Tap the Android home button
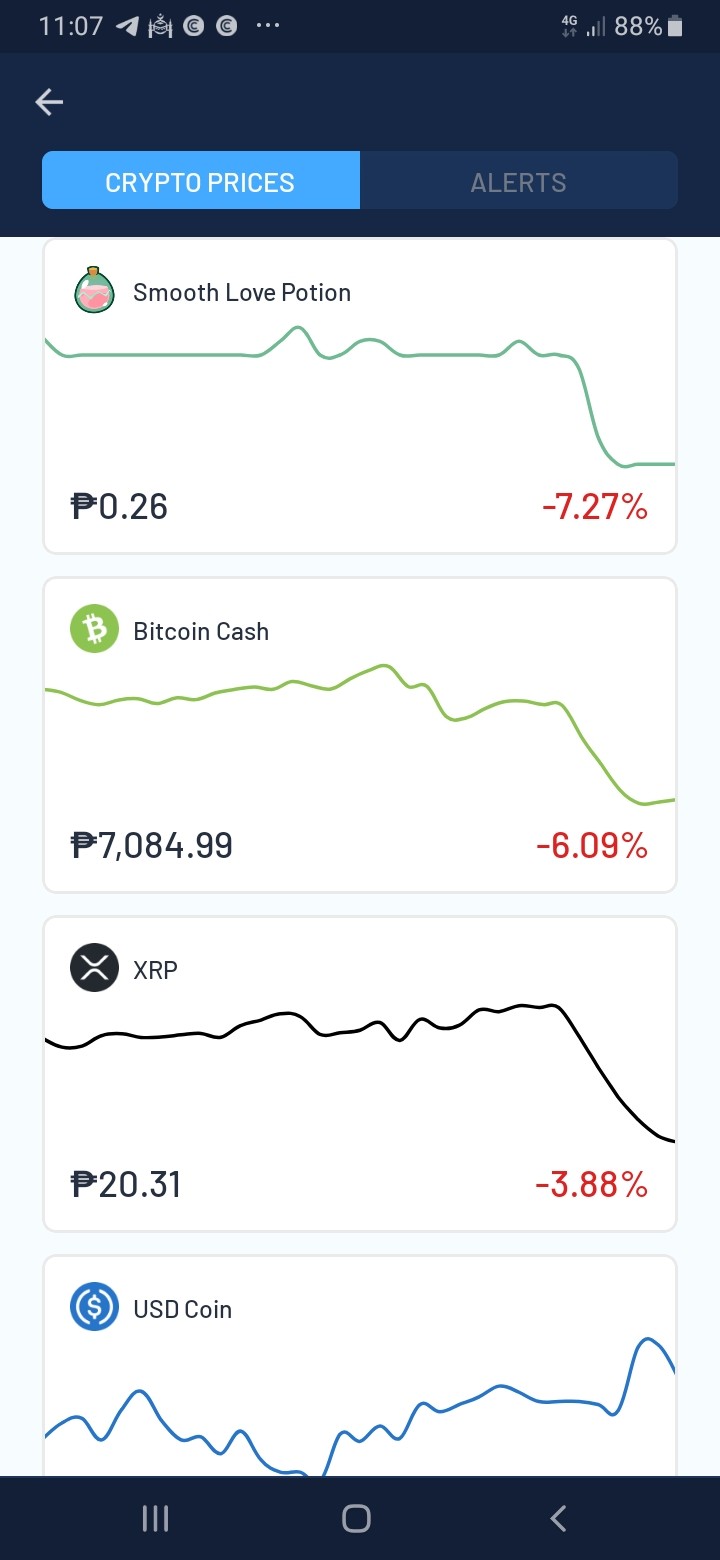The height and width of the screenshot is (1560, 720). 357,1519
